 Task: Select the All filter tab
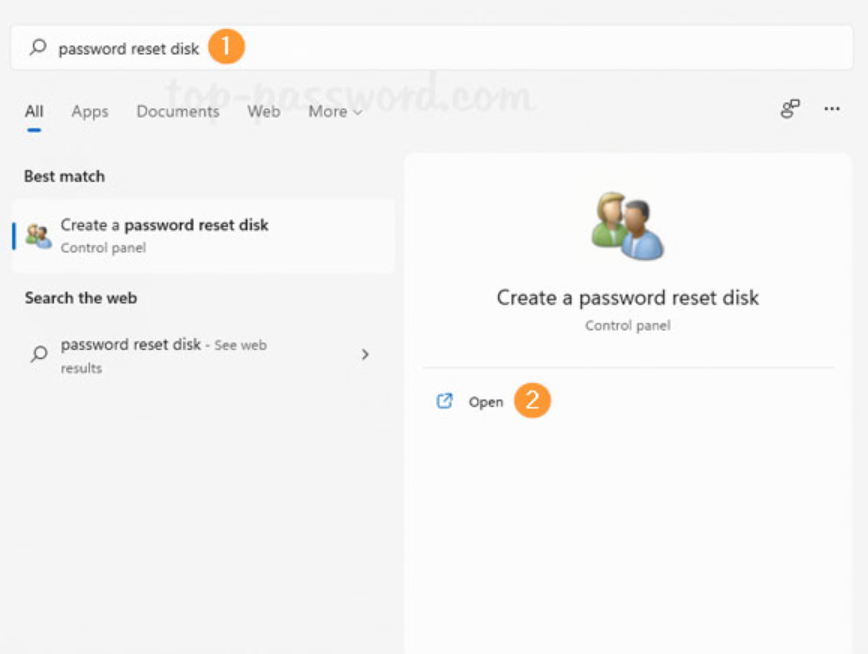click(x=34, y=112)
